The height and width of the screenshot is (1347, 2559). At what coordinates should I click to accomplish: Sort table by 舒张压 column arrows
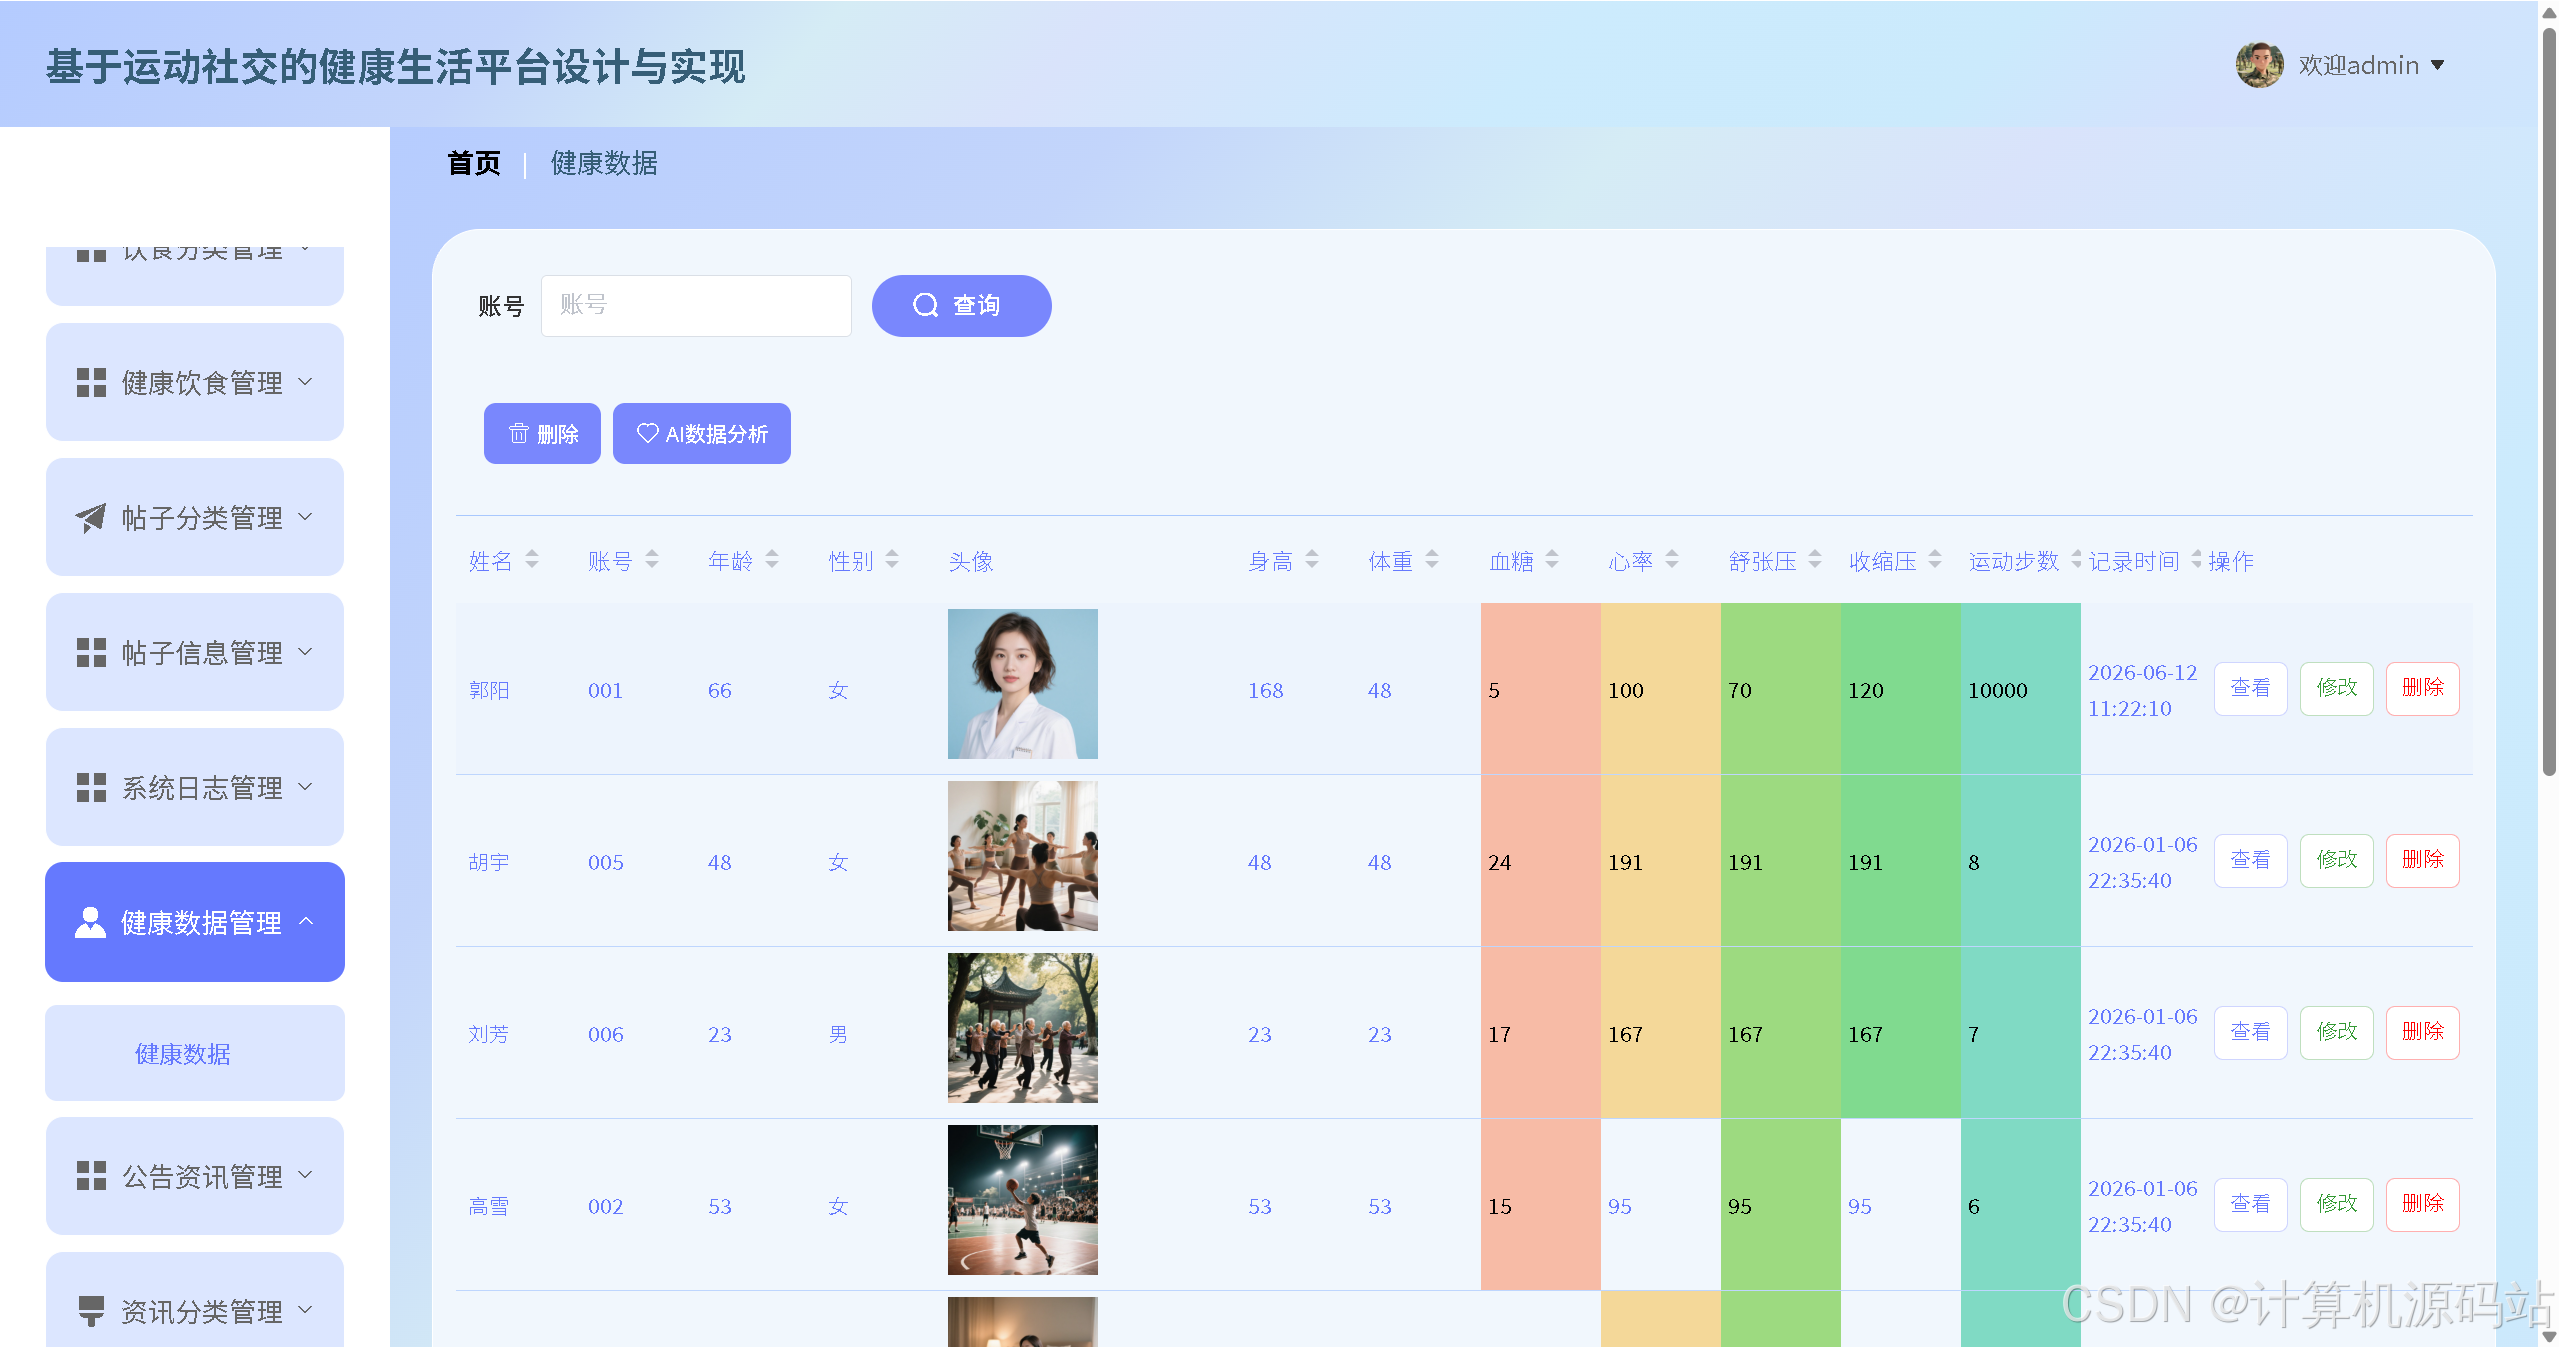[1815, 560]
